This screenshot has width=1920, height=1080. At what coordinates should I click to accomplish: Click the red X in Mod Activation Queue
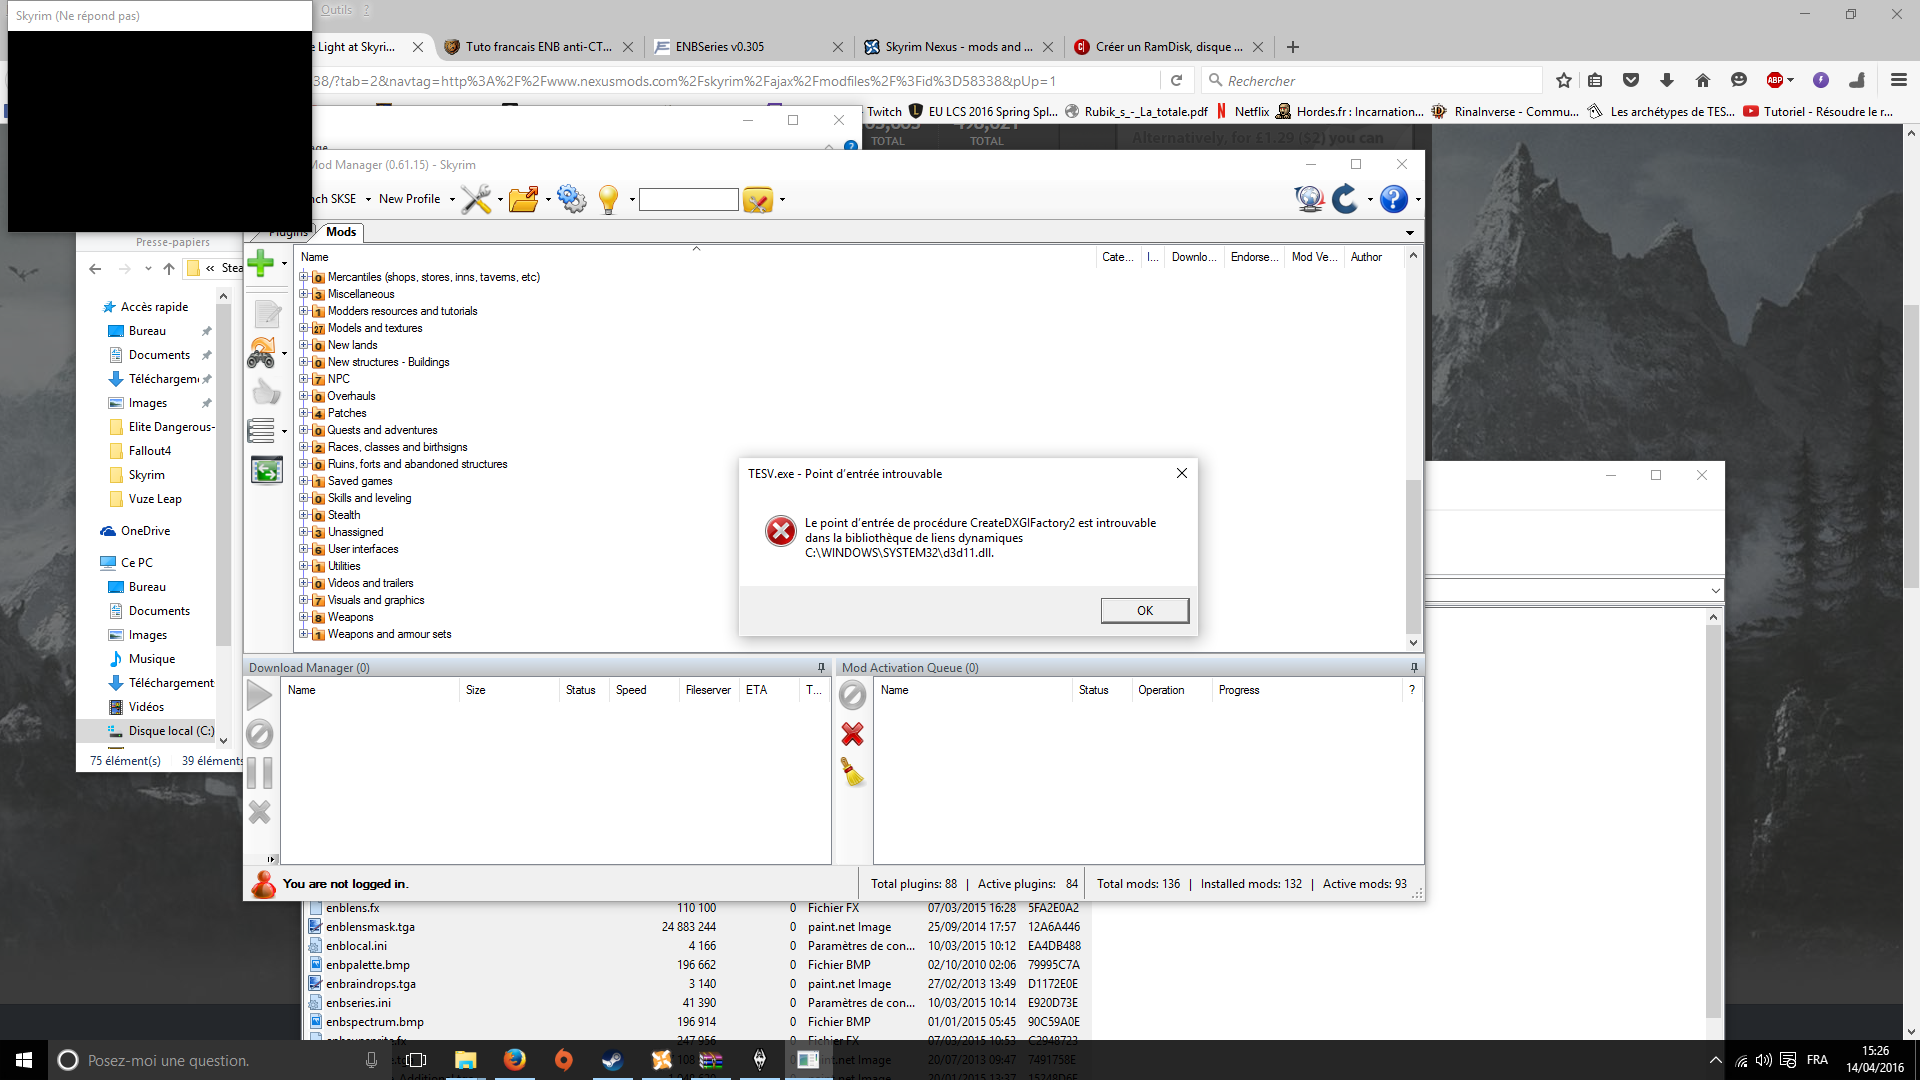coord(852,734)
